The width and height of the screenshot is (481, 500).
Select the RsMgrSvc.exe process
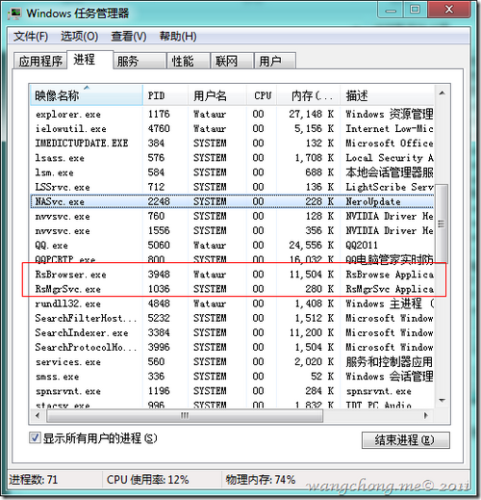(x=232, y=289)
